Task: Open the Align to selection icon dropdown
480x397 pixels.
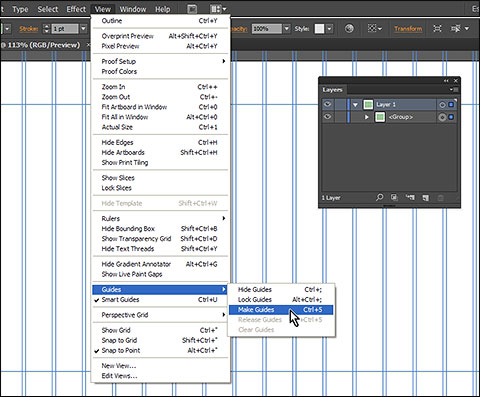Action: click(375, 29)
